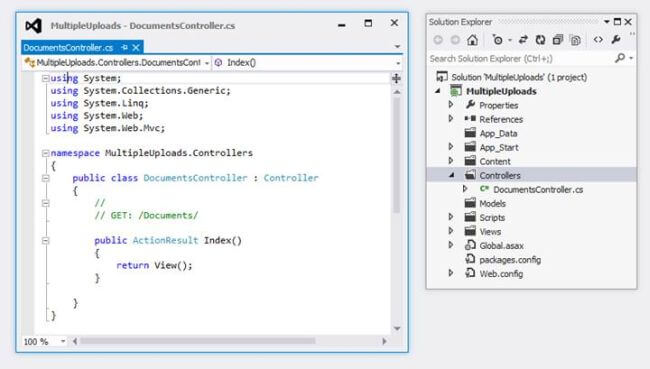The height and width of the screenshot is (369, 650).
Task: Collapse the MultipleUploads project node
Action: pyautogui.click(x=438, y=91)
